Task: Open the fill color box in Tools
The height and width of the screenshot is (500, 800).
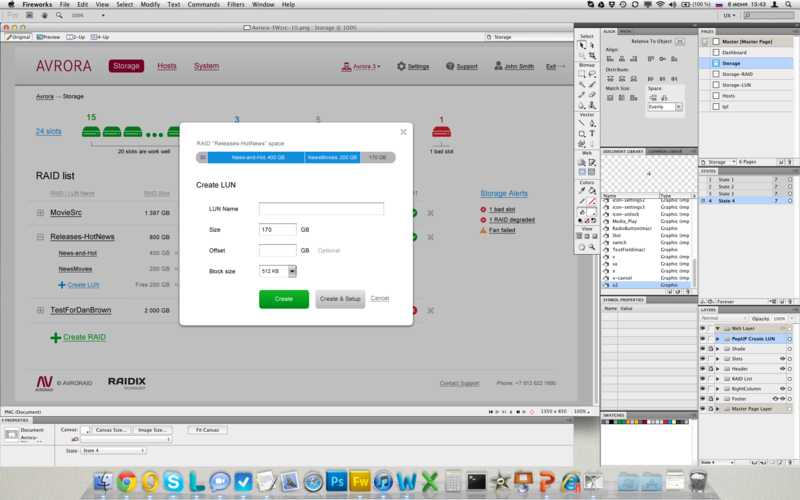Action: [592, 212]
